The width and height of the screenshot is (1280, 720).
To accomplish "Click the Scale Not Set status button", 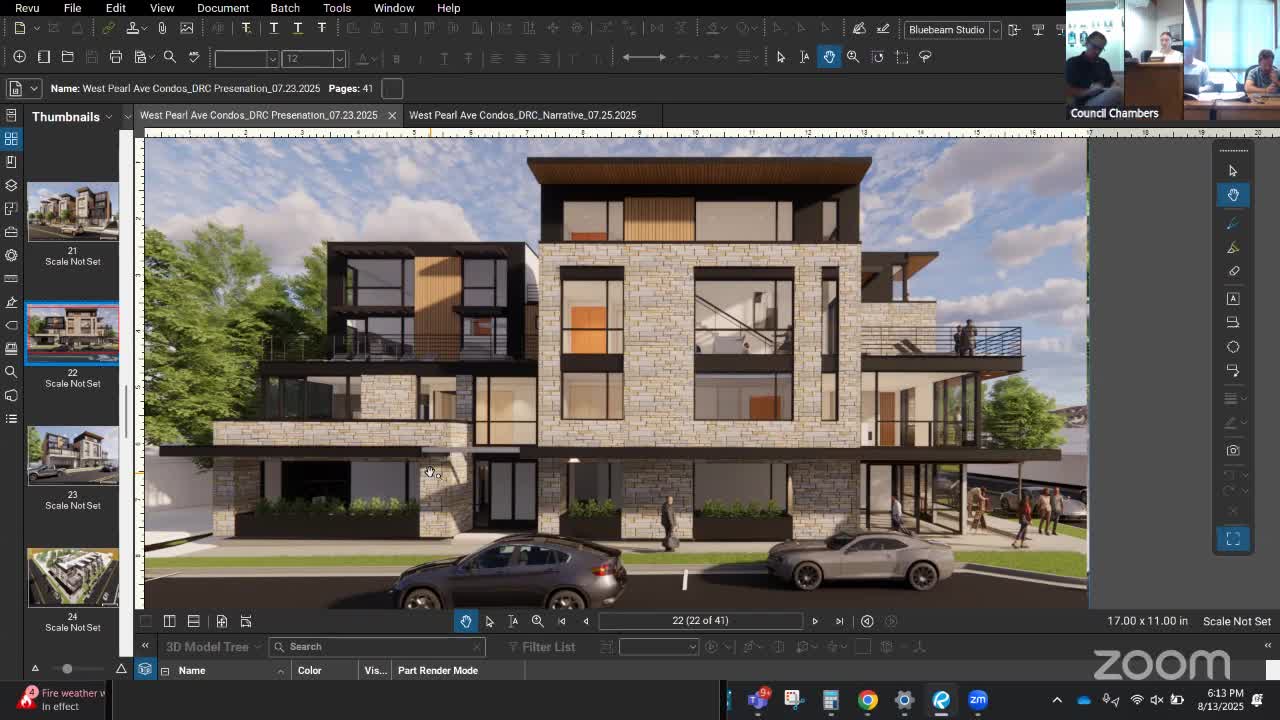I will coord(1236,621).
